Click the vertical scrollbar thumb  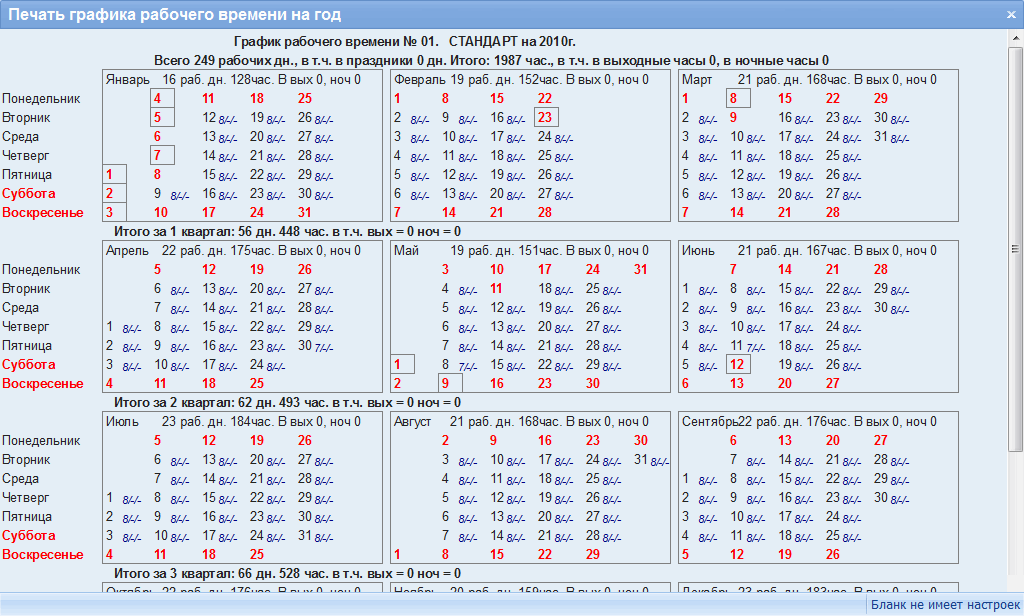(x=1015, y=250)
